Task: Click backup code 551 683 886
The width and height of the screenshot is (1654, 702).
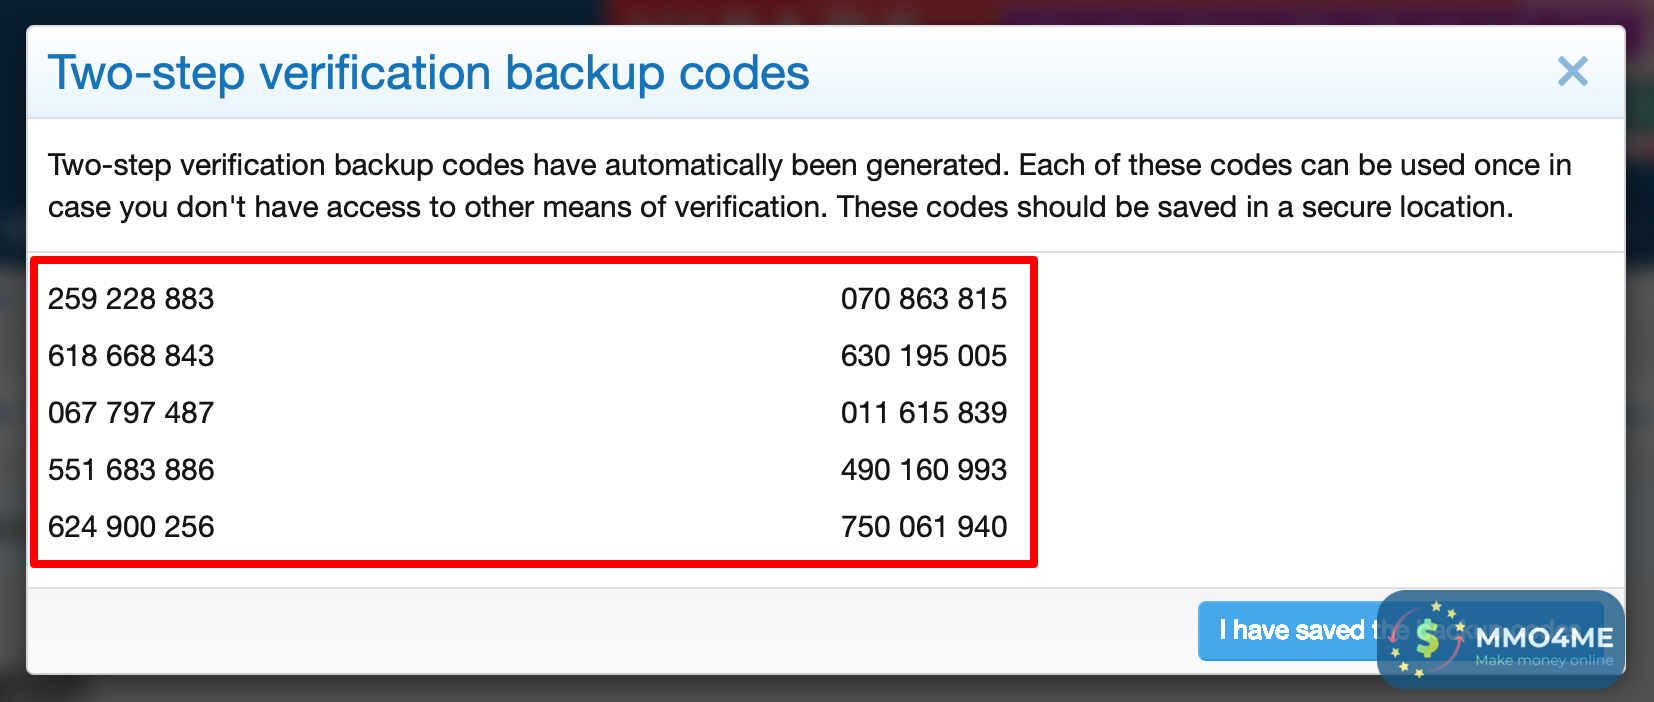Action: tap(131, 470)
